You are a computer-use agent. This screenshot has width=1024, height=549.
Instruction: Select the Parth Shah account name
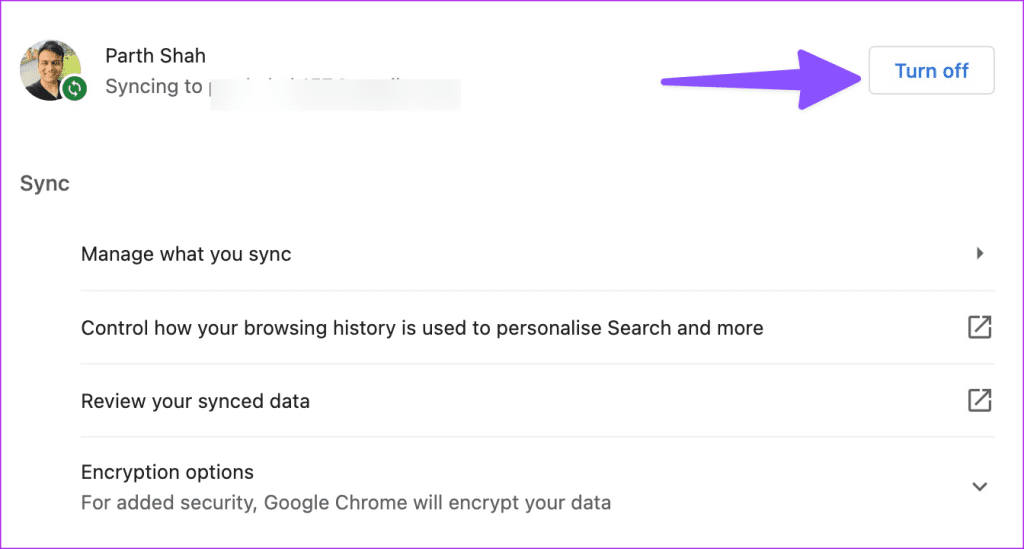coord(155,56)
